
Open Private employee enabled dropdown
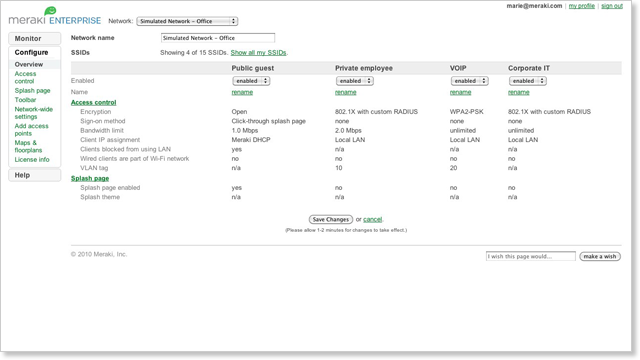point(354,81)
